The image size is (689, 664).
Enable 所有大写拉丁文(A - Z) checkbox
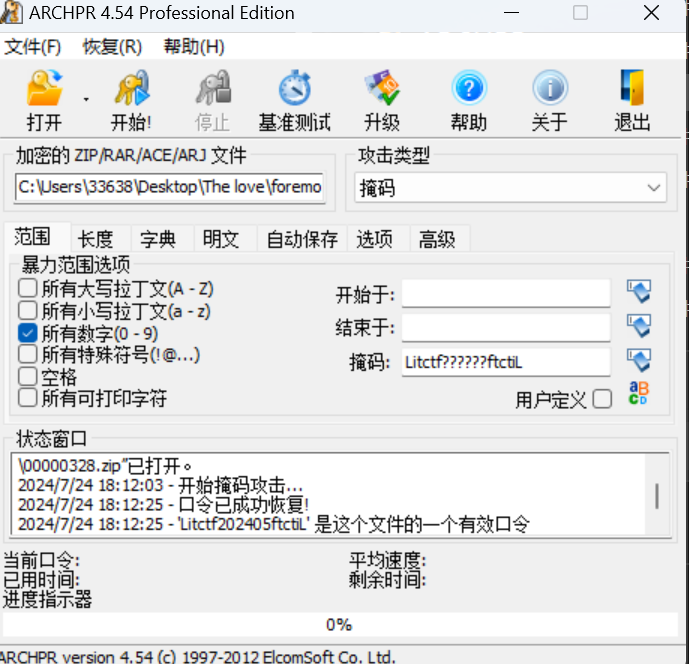click(x=27, y=289)
